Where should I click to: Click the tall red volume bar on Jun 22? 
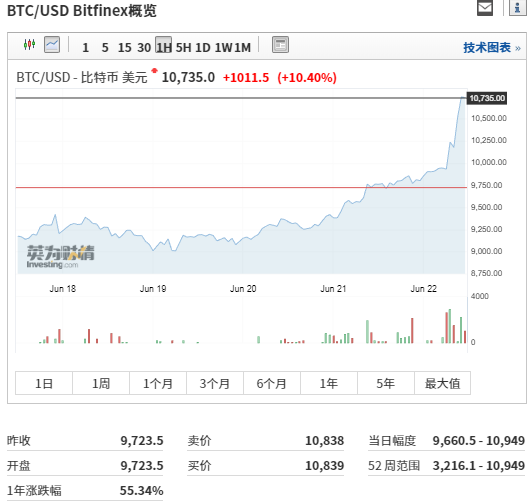click(x=447, y=328)
